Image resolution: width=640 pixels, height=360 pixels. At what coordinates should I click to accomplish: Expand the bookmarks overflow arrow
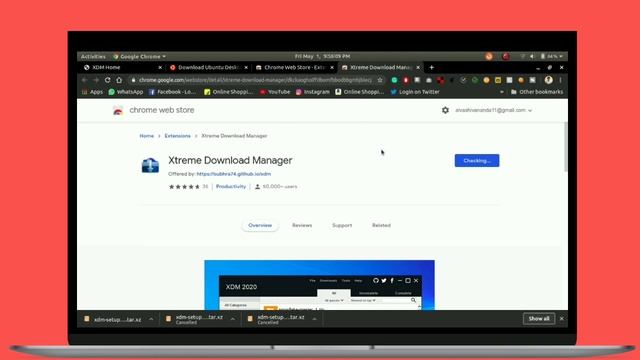(x=502, y=92)
